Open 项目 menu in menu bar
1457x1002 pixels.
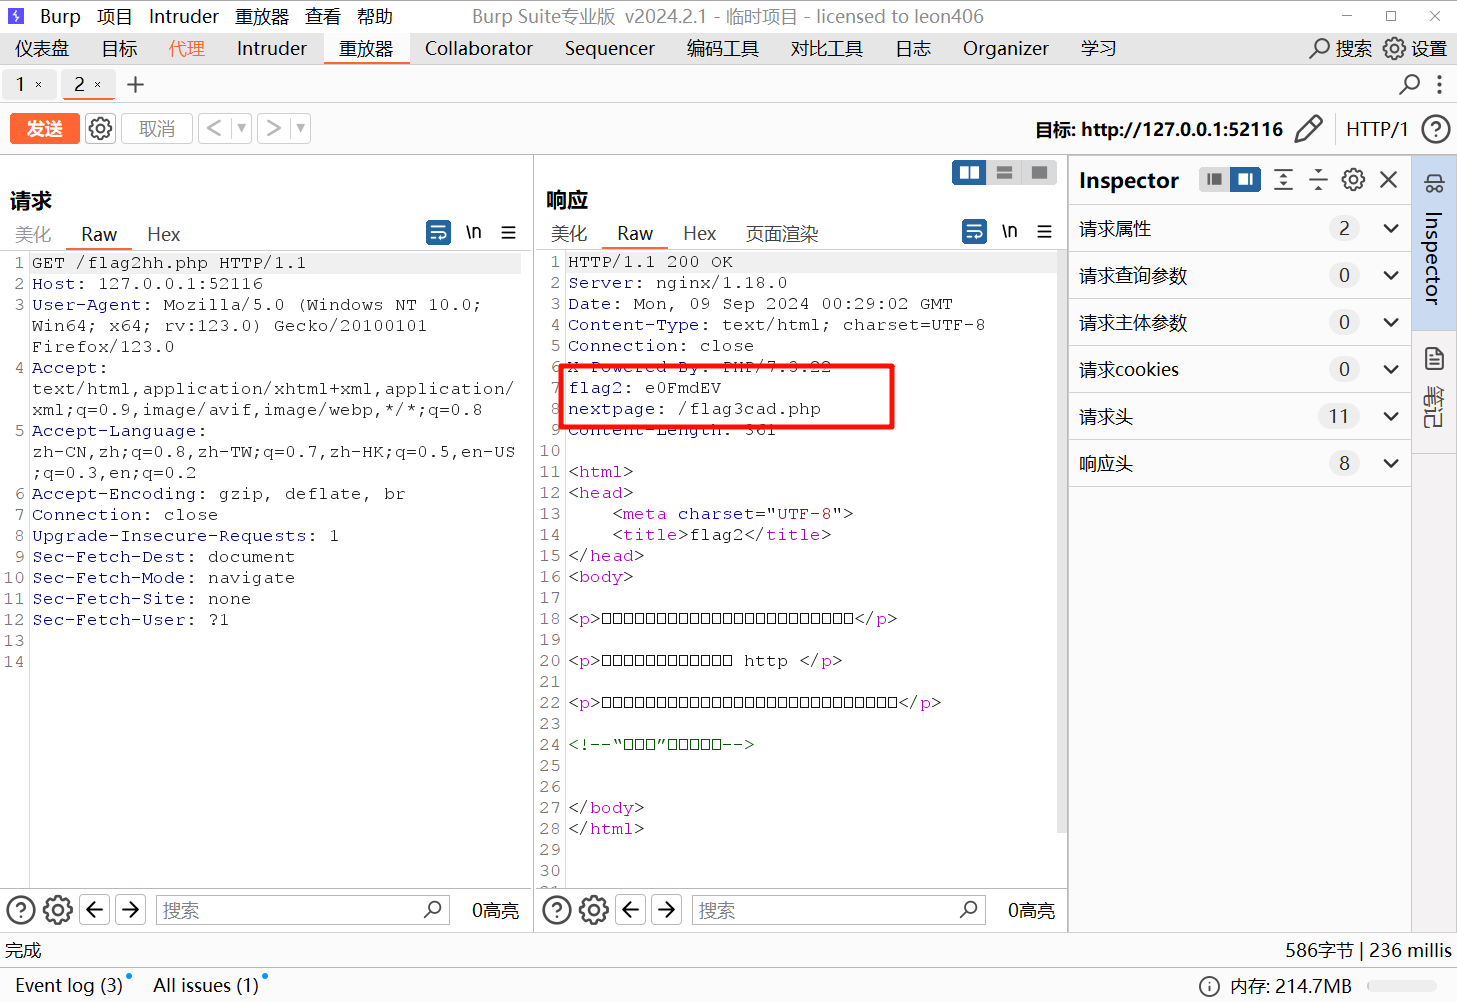click(115, 16)
